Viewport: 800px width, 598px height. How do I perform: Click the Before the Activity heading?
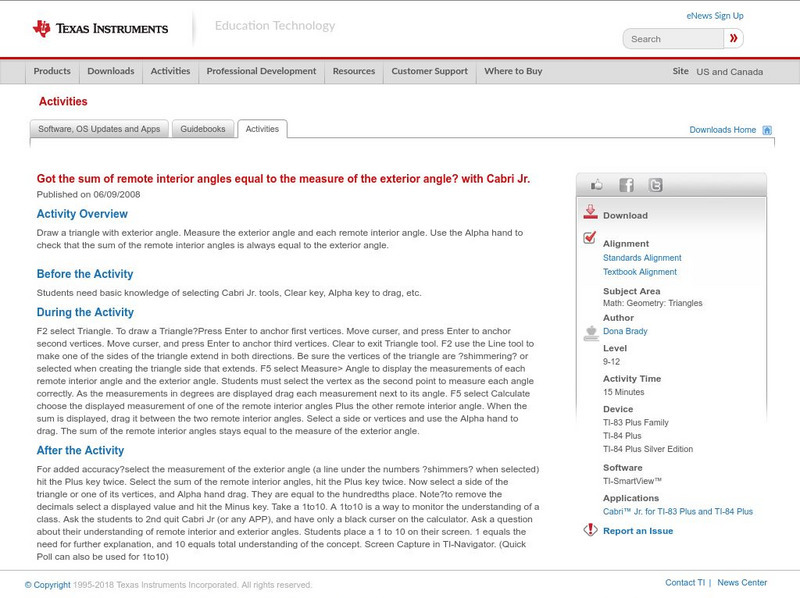(x=85, y=274)
